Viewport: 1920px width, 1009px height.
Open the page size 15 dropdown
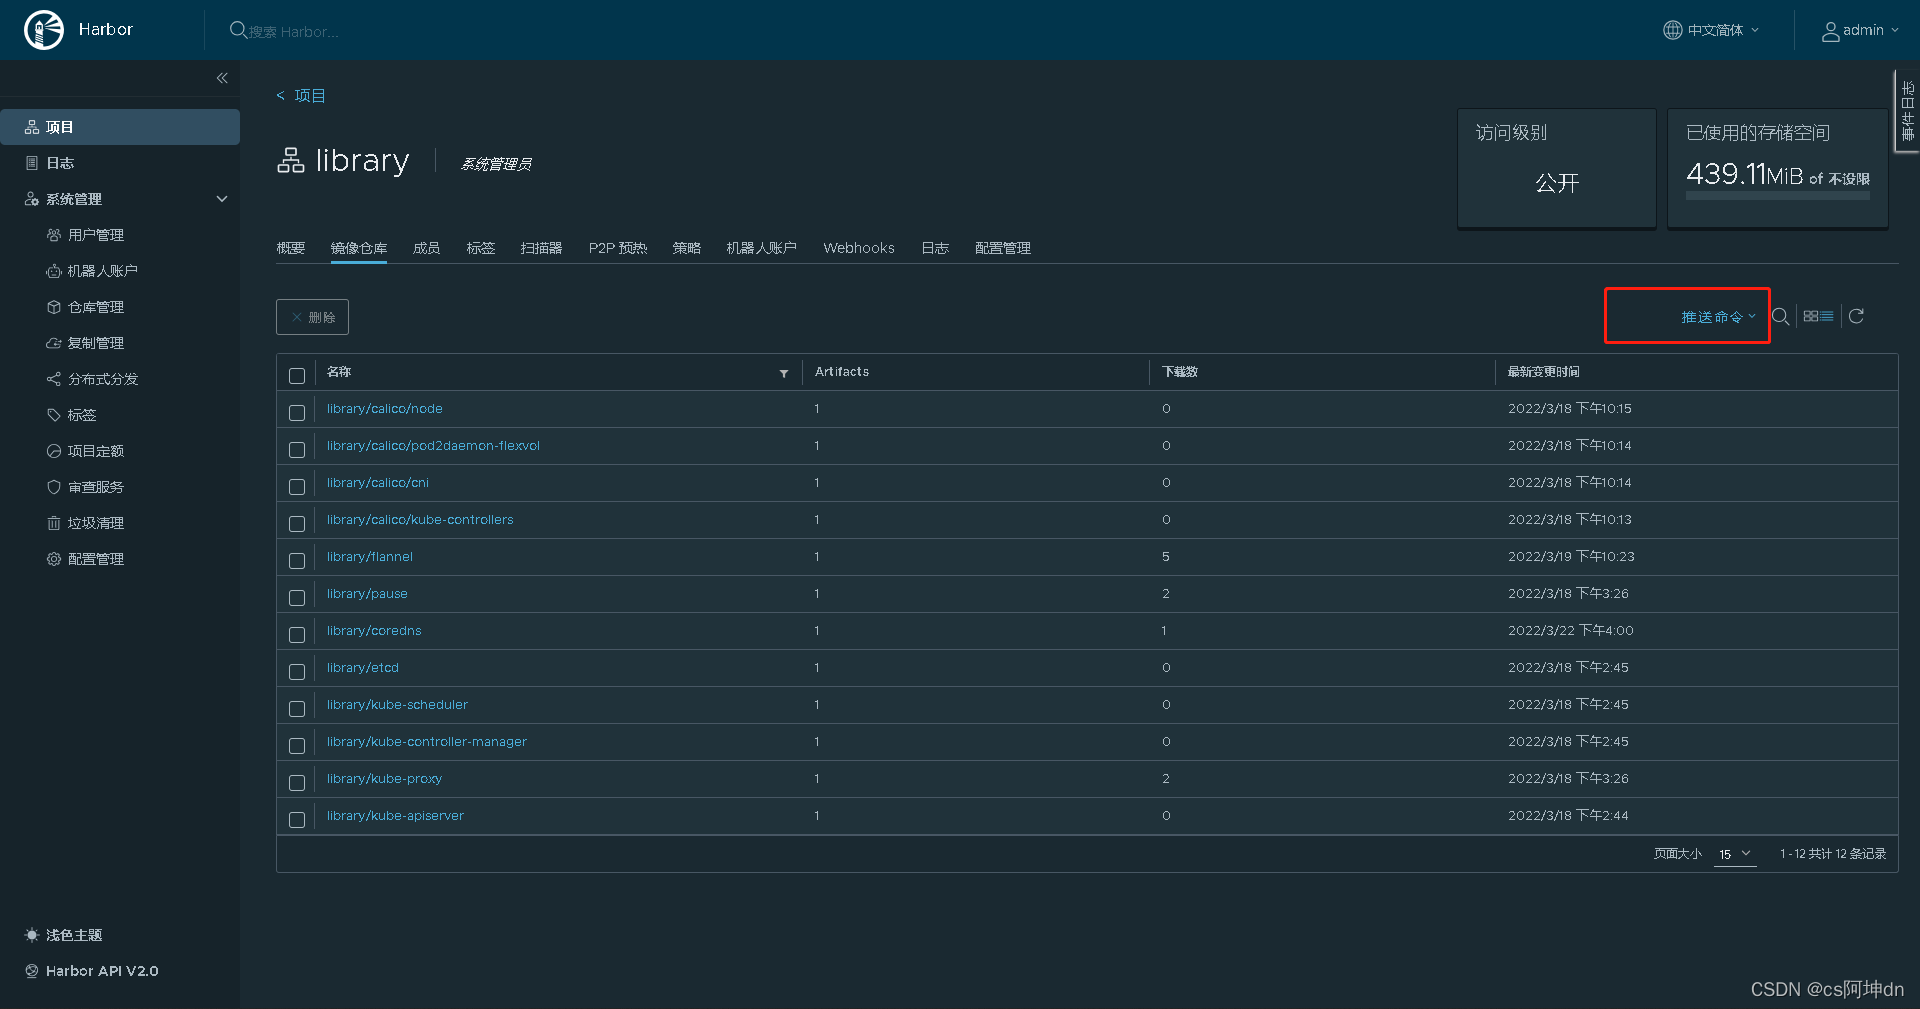1735,854
